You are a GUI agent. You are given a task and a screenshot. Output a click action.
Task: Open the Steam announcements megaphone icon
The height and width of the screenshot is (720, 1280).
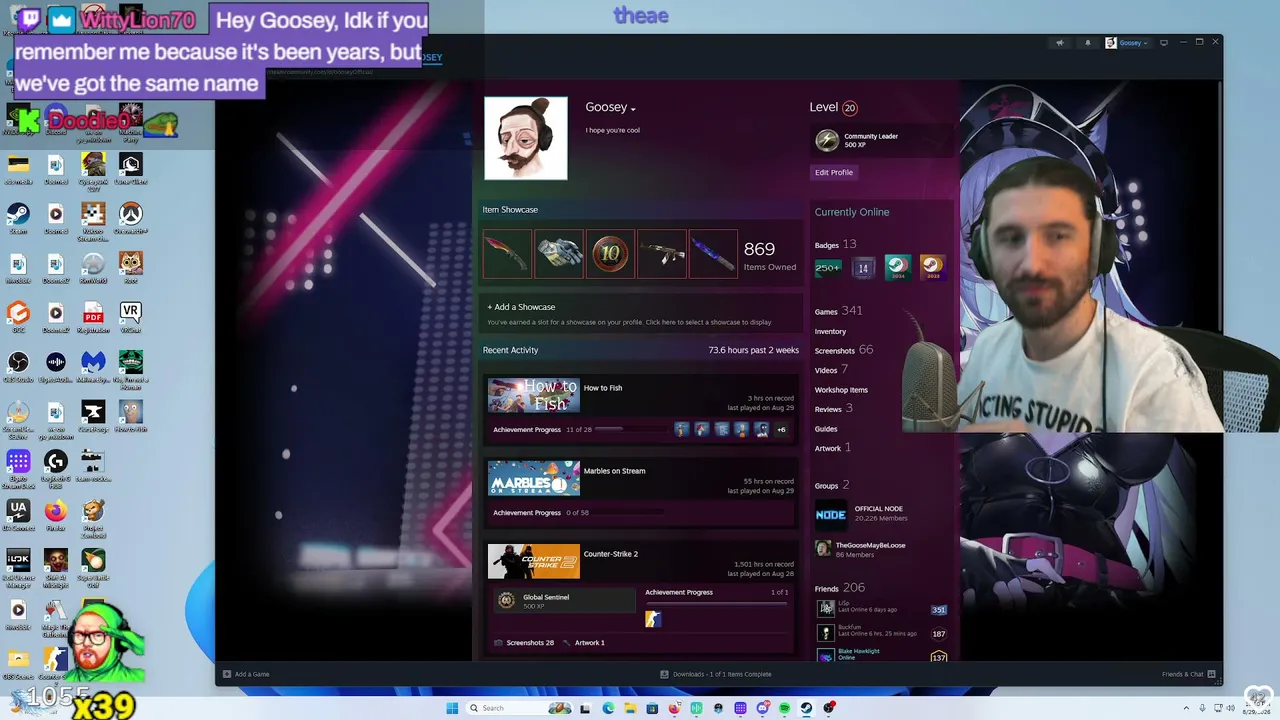(x=1060, y=43)
